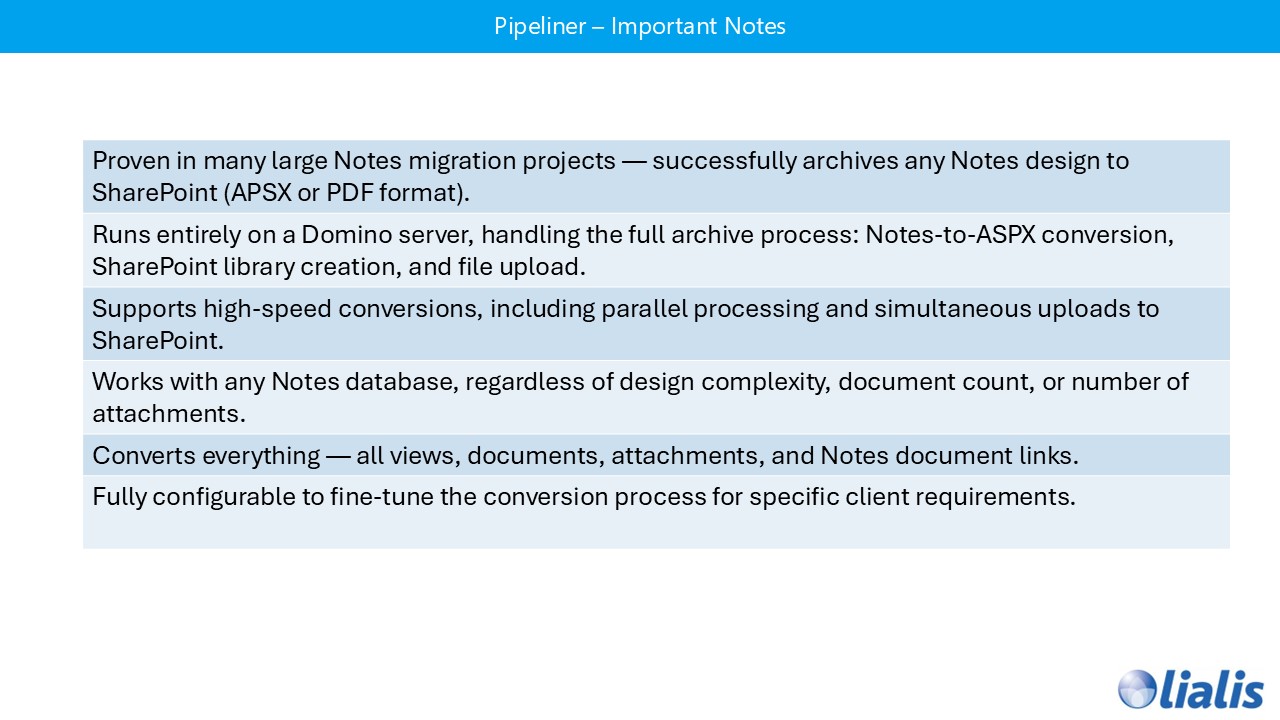Screen dimensions: 1280x720
Task: Click the phrase 'Notes document links'
Action: 948,456
